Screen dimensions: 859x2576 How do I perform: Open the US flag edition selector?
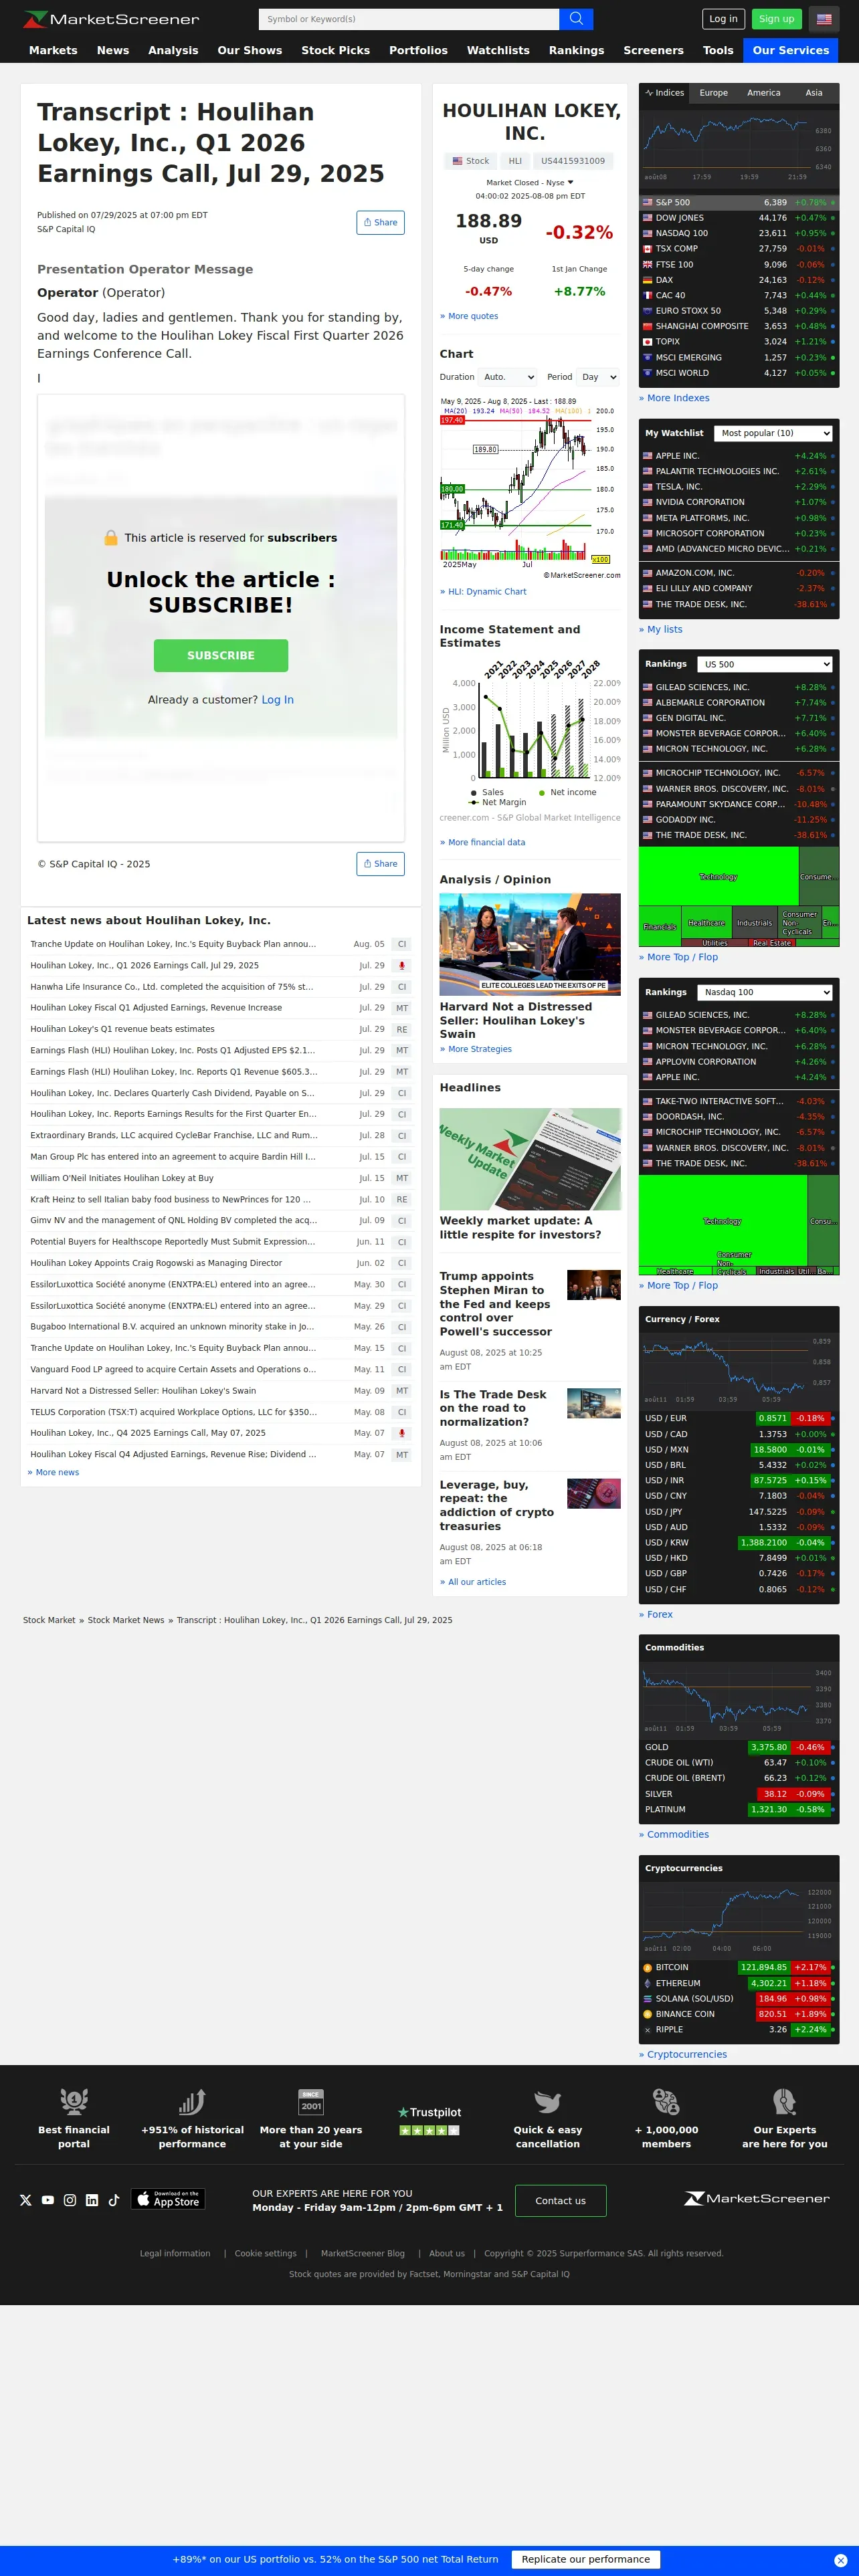[x=824, y=19]
